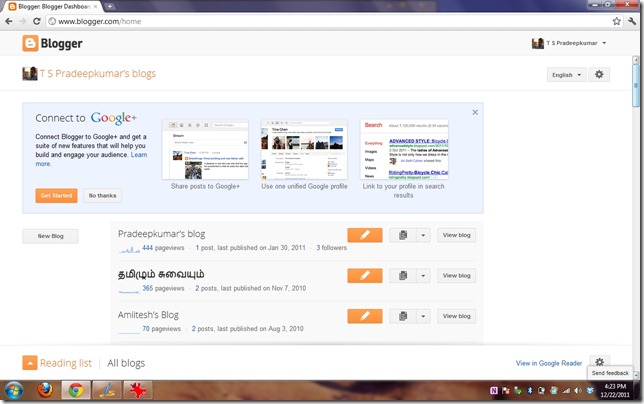Open the English language dropdown
This screenshot has width=644, height=404.
566,75
